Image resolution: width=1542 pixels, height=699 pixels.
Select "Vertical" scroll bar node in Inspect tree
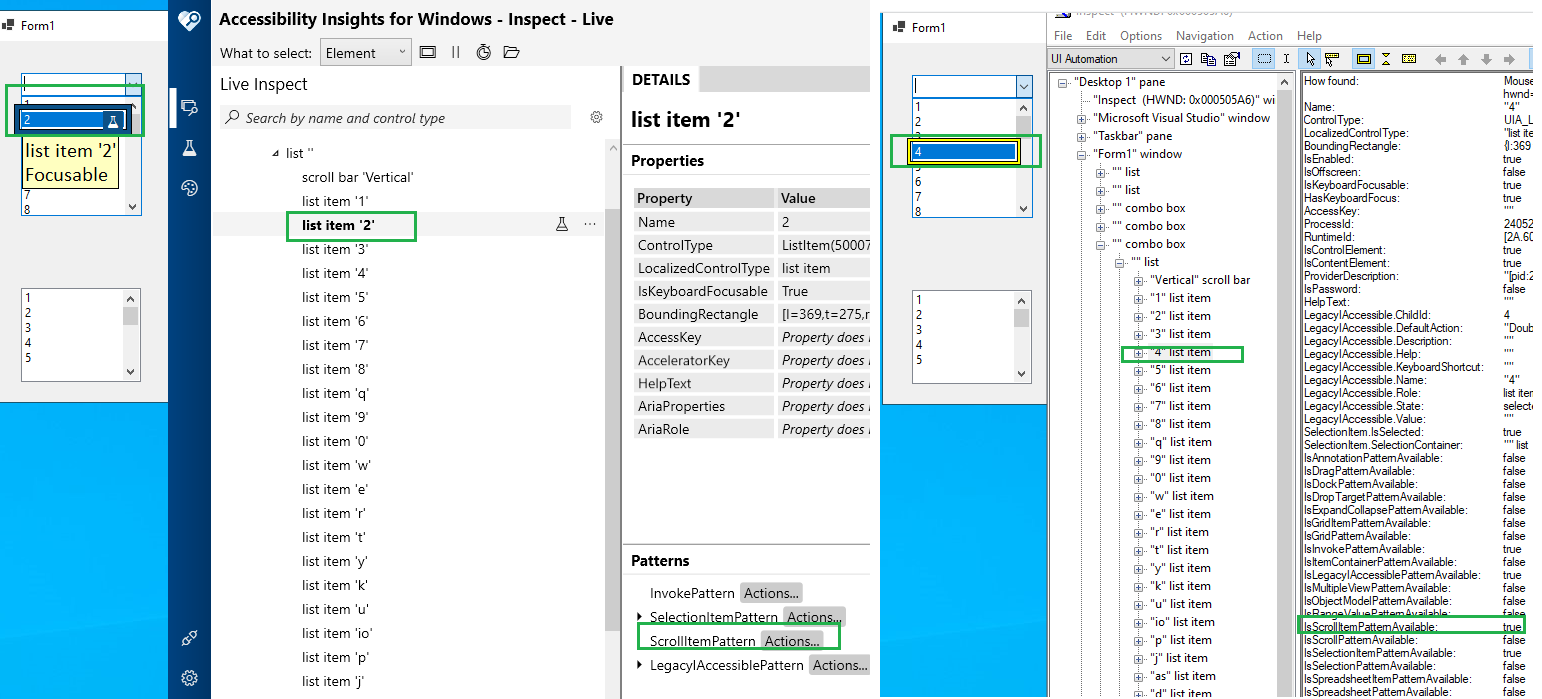1200,280
